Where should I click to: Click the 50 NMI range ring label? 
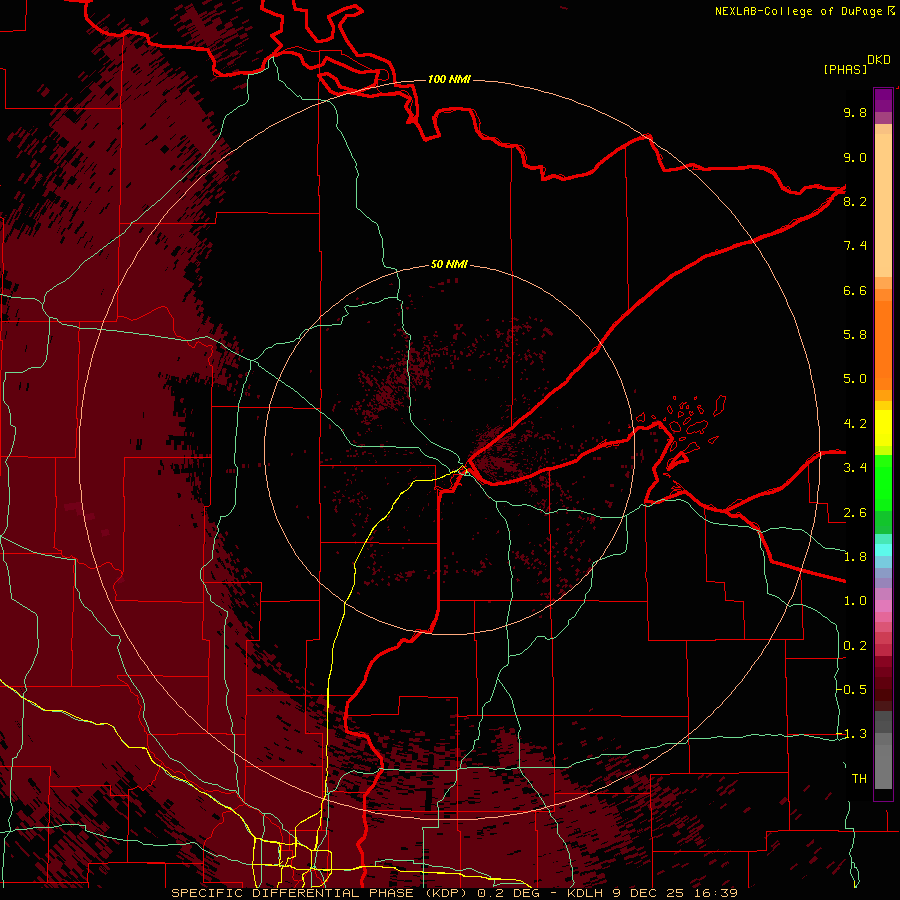(x=449, y=264)
